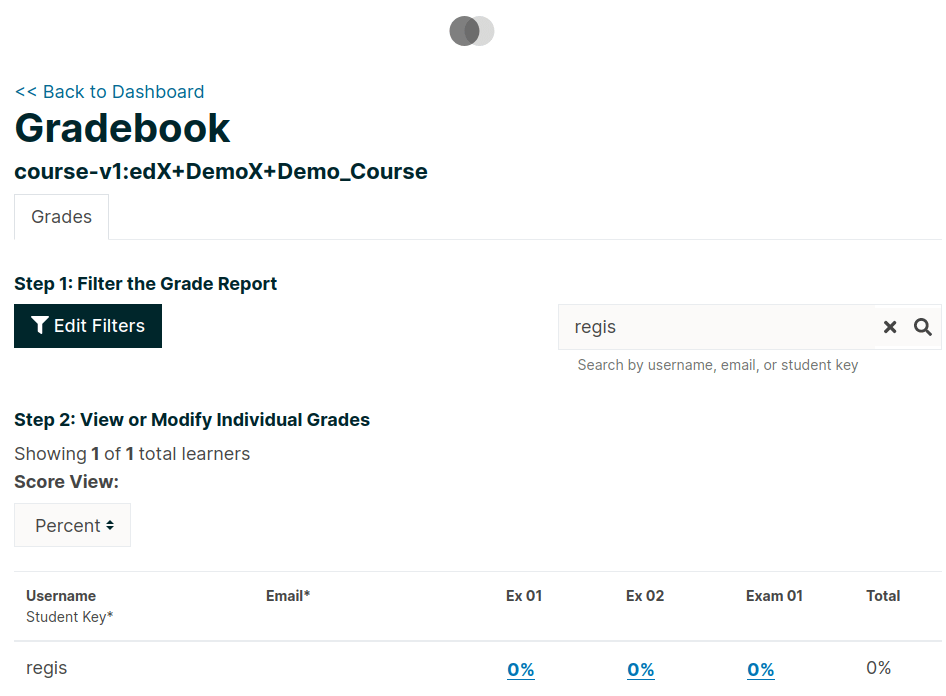Image resolution: width=946 pixels, height=696 pixels.
Task: Toggle the theme switch at the top
Action: coord(471,31)
